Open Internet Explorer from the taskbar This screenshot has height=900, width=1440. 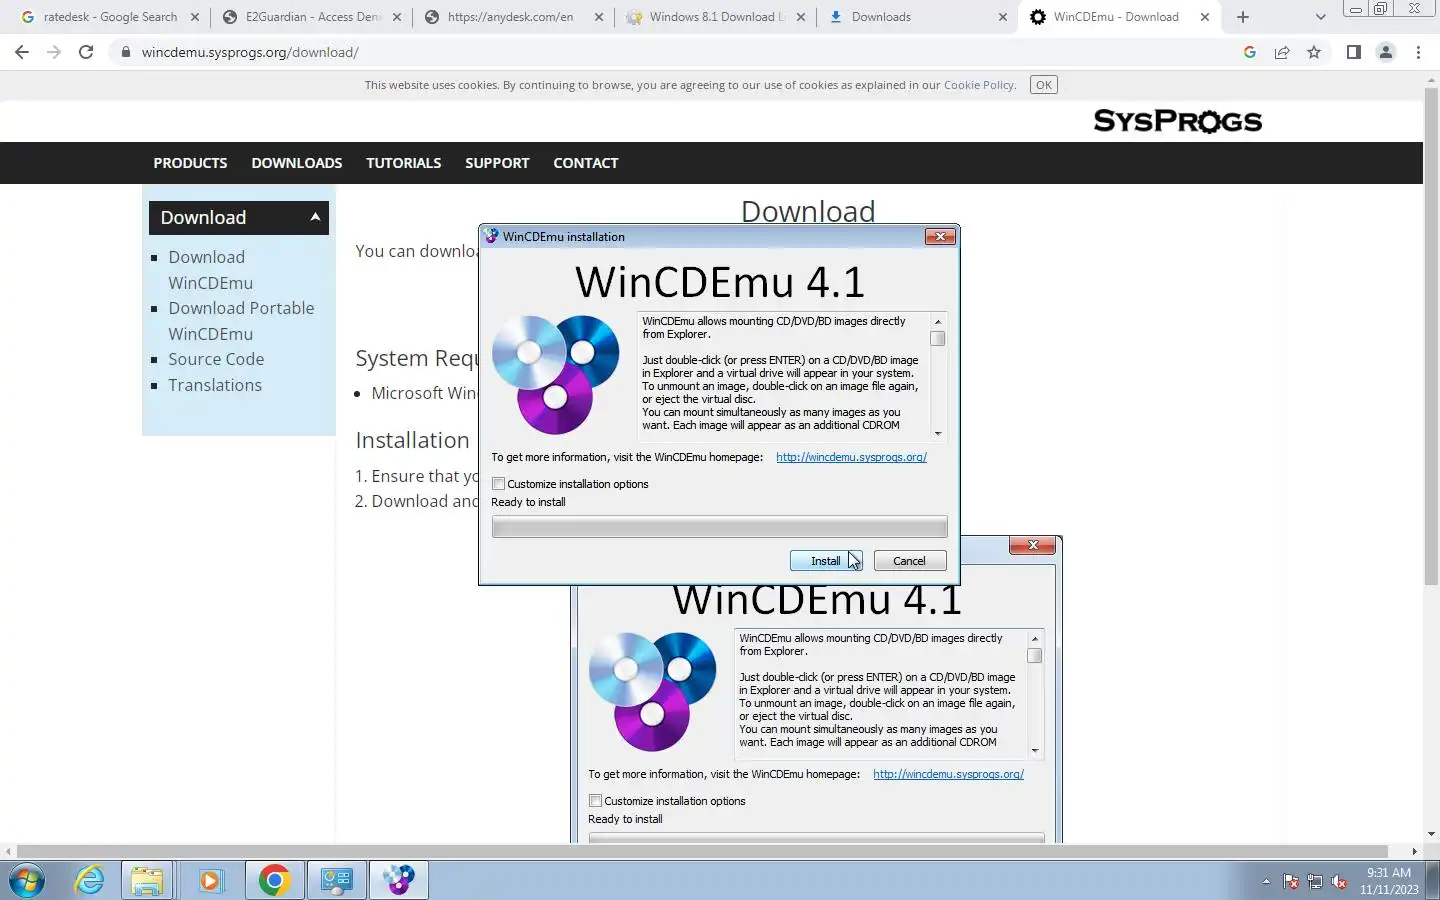90,881
